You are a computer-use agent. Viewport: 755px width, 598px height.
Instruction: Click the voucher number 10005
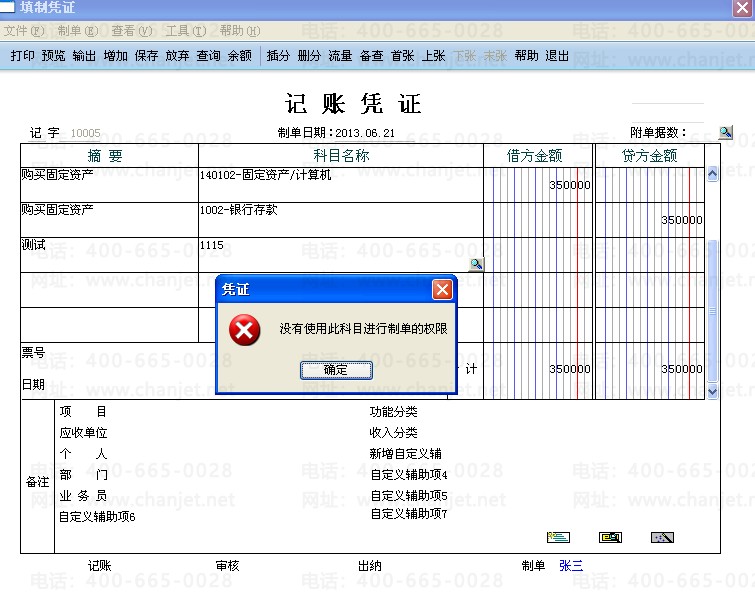tap(85, 133)
